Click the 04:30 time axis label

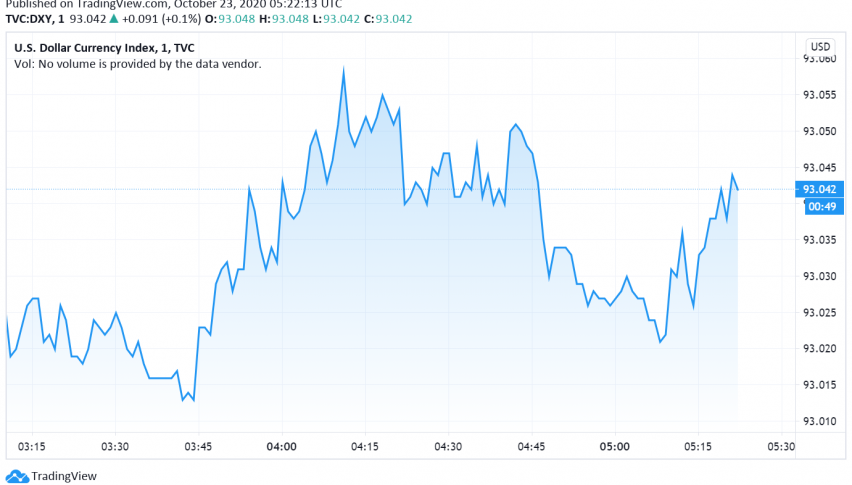point(448,447)
